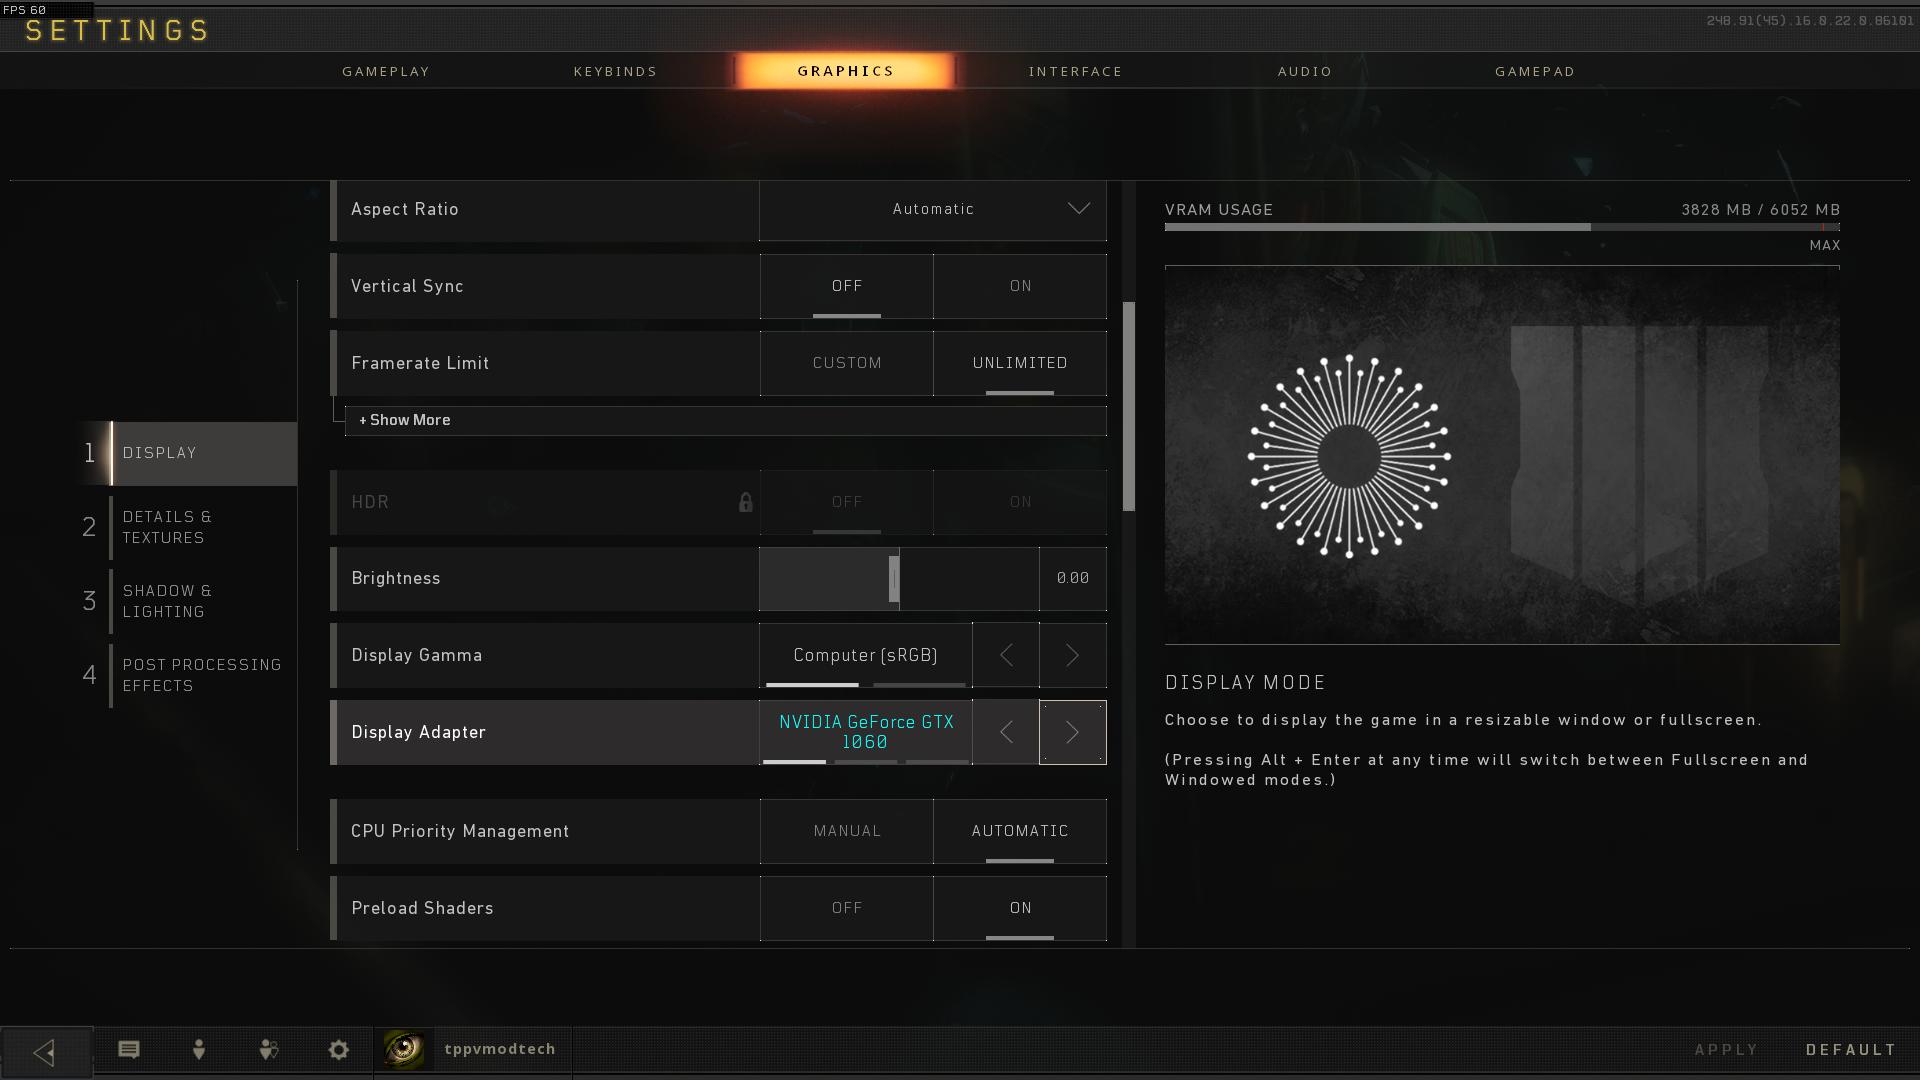The image size is (1920, 1080).
Task: Set Framerate Limit to CUSTOM
Action: [846, 363]
